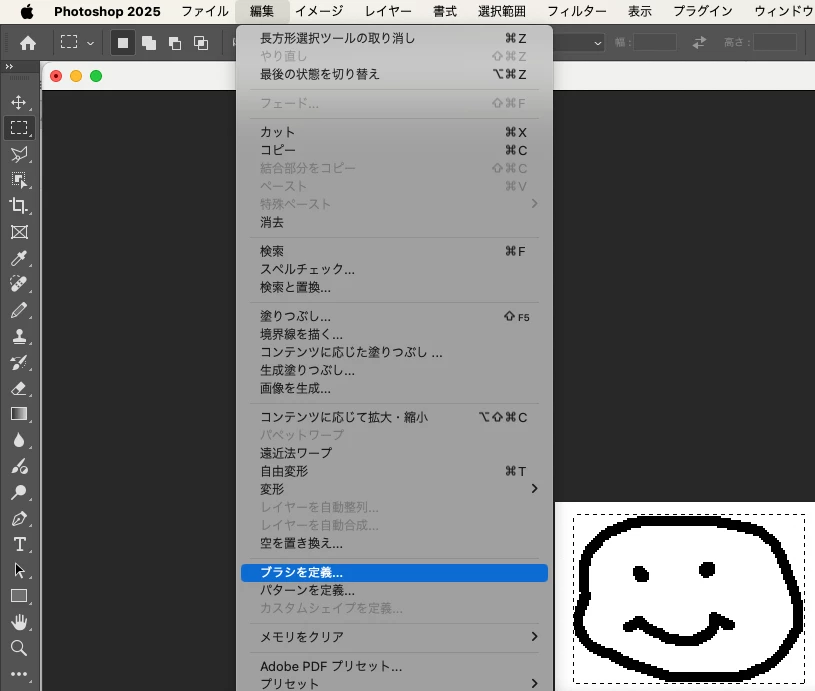The width and height of the screenshot is (815, 691).
Task: Select the Dodge tool
Action: pyautogui.click(x=19, y=492)
